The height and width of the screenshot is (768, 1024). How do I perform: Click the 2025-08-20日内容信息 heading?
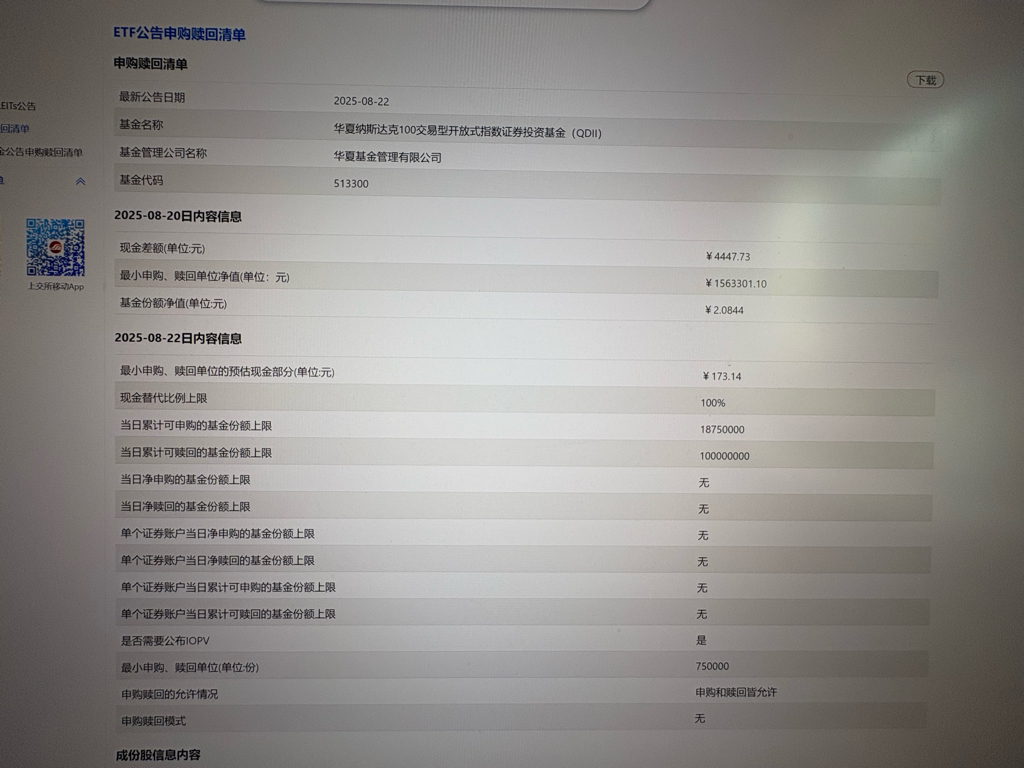(178, 216)
